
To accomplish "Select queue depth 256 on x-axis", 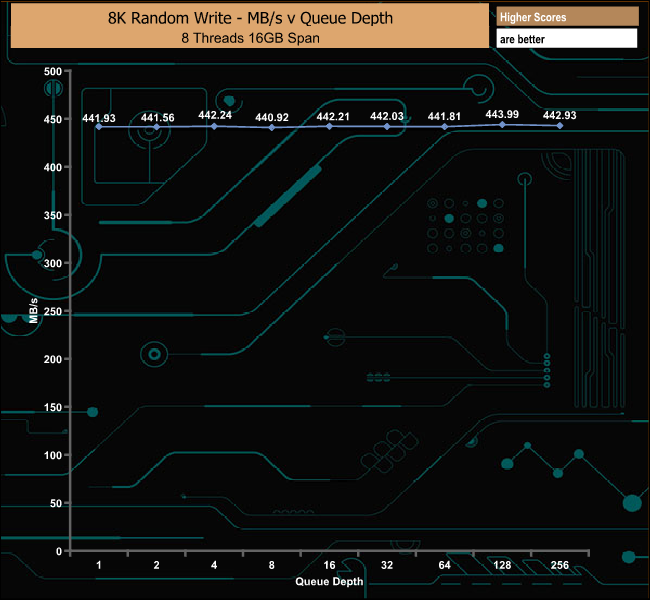I will click(x=559, y=565).
